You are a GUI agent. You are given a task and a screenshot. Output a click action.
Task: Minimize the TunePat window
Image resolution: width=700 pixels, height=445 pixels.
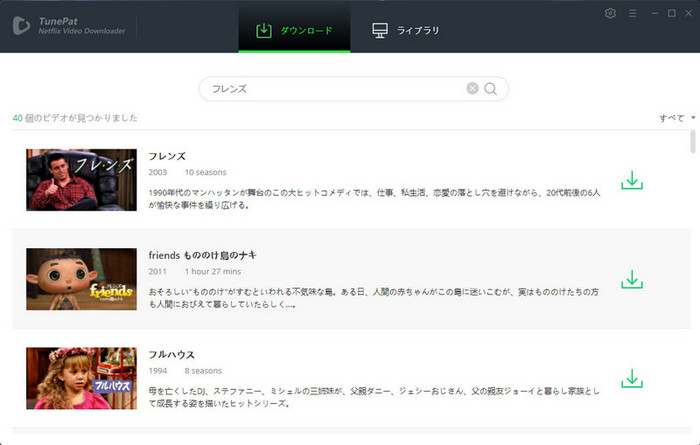[655, 13]
